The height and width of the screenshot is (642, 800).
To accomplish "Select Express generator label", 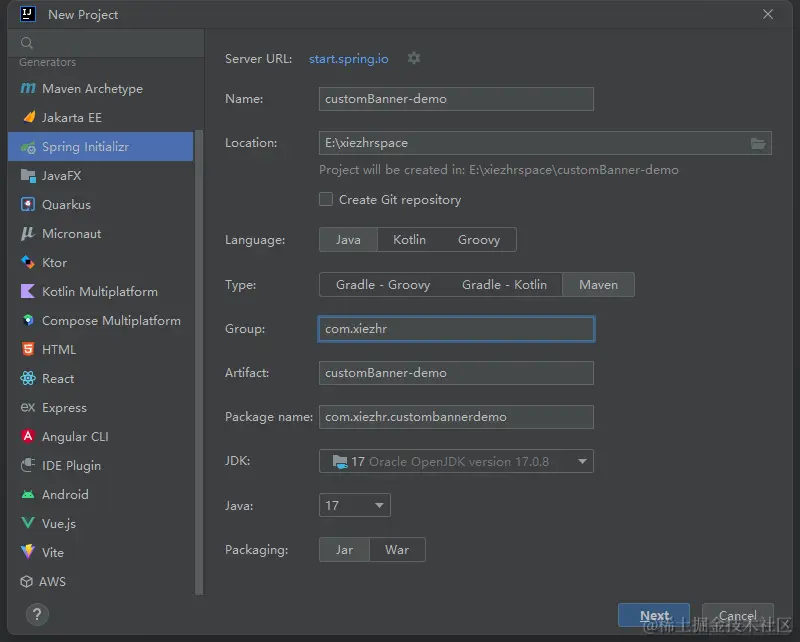I will point(64,408).
